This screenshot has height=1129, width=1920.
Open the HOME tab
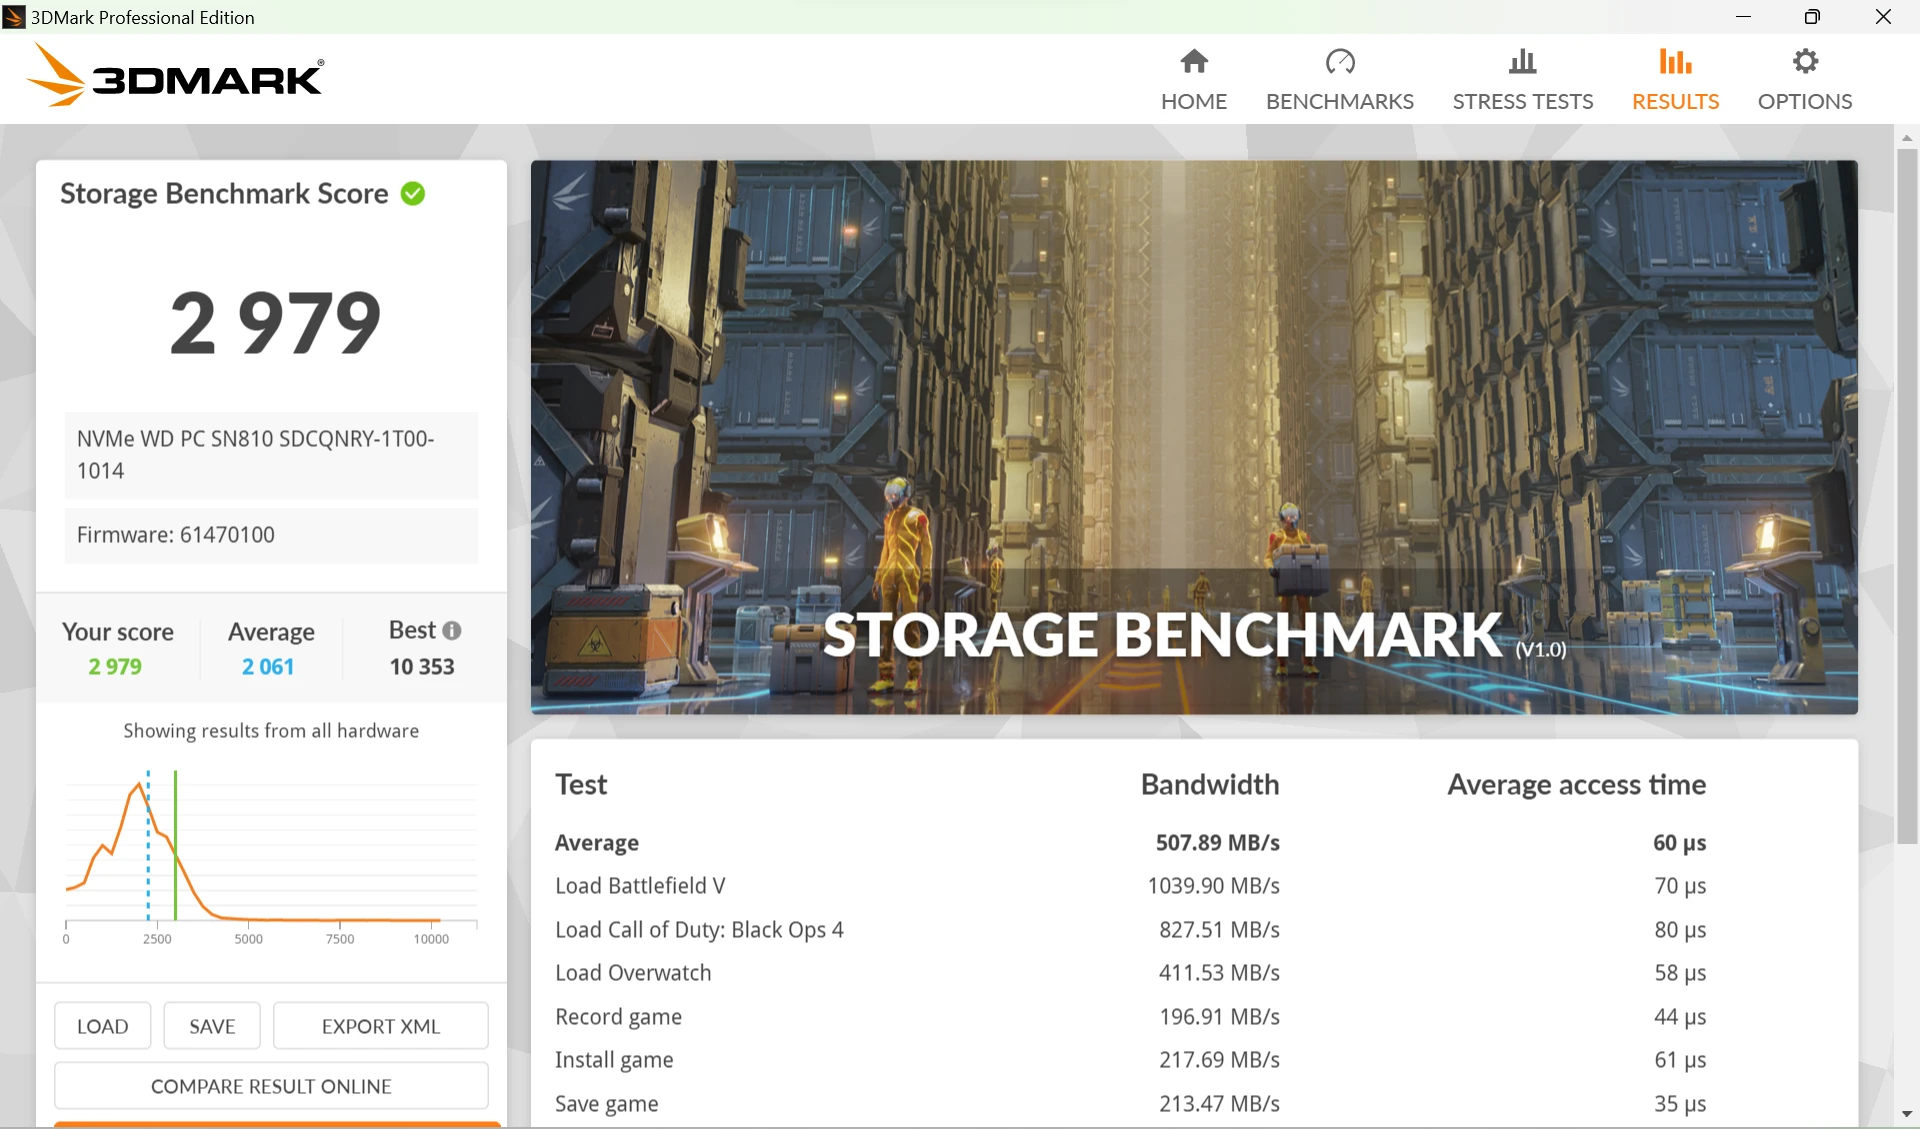pos(1194,80)
